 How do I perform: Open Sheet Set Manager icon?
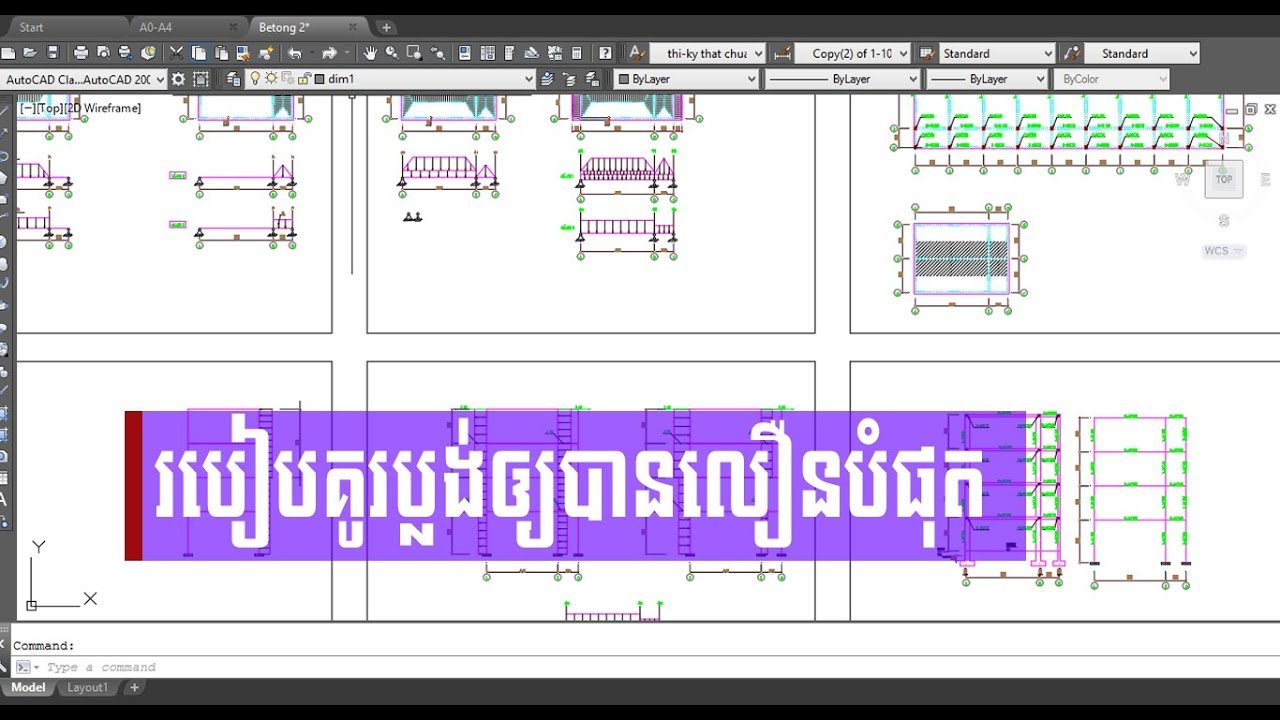pyautogui.click(x=532, y=53)
